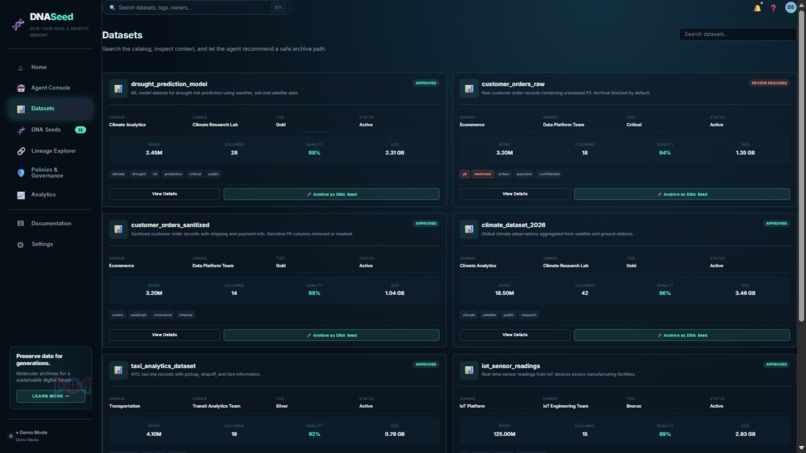Click the climate_dataset_2026 dataset icon

469,229
